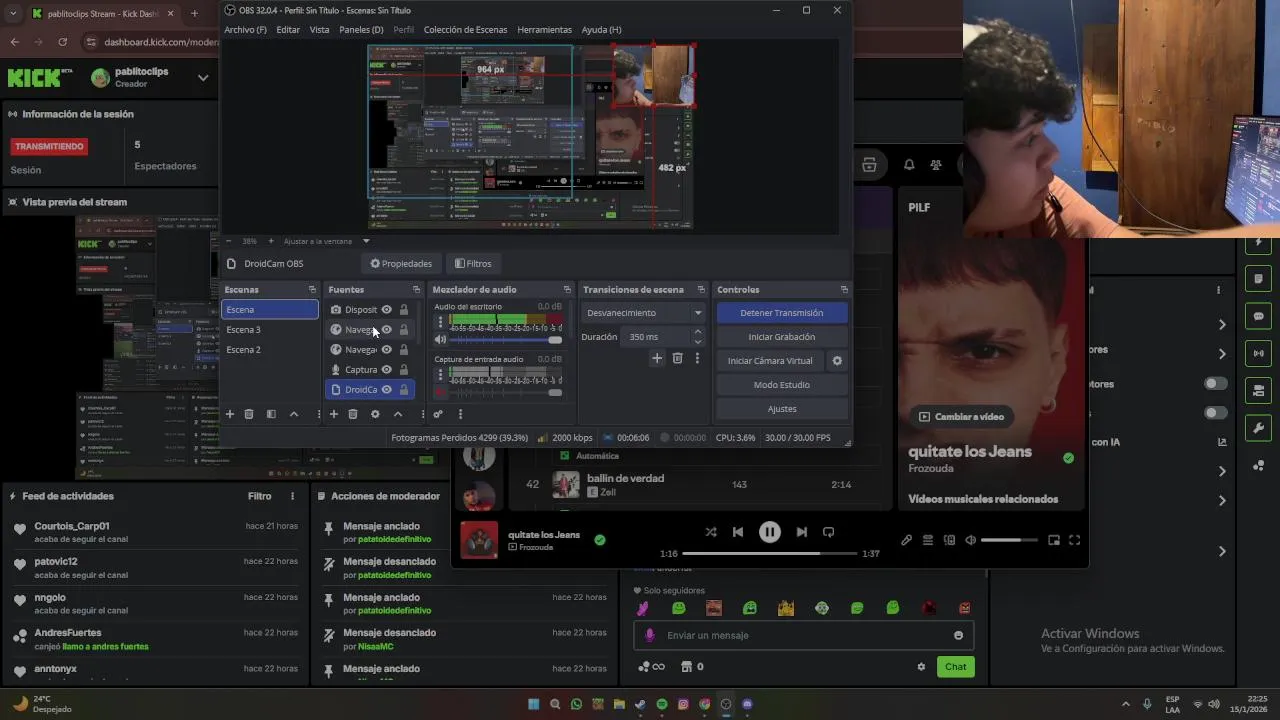Viewport: 1280px width, 720px height.
Task: Open the Vista menu in OBS
Action: [319, 30]
